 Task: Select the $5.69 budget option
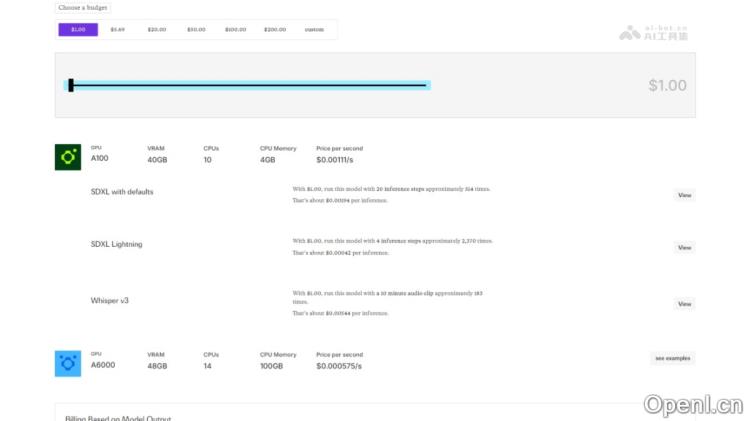[x=117, y=30]
